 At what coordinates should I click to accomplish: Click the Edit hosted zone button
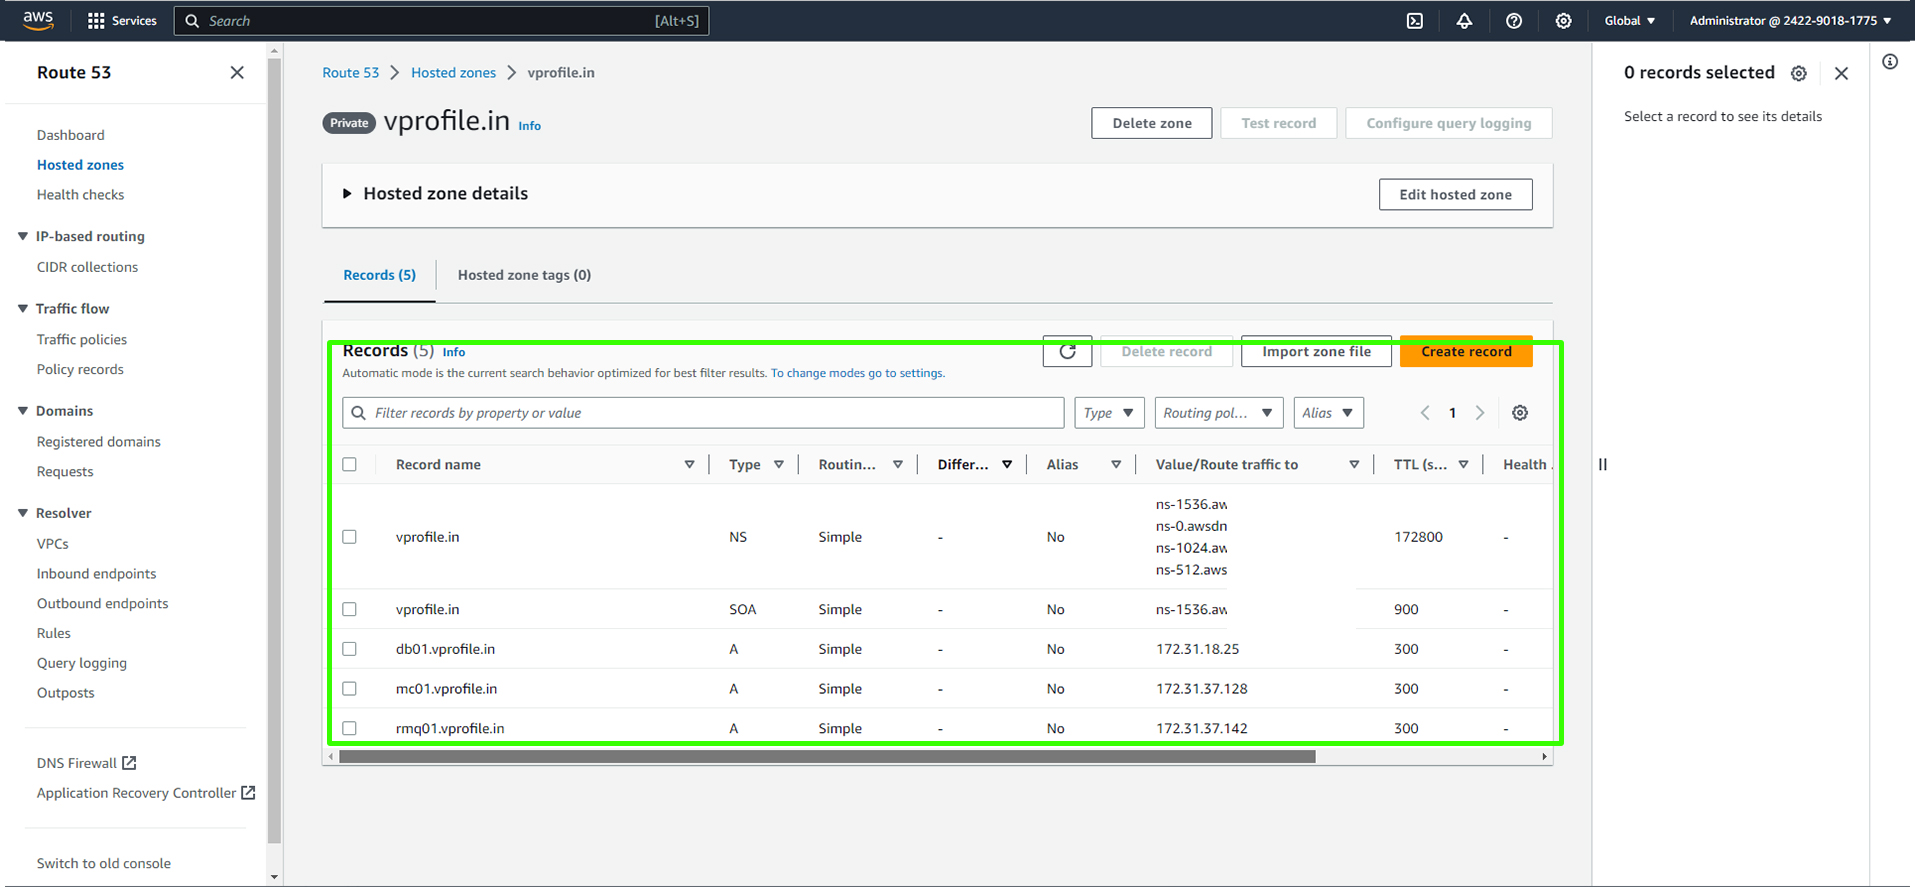coord(1455,194)
